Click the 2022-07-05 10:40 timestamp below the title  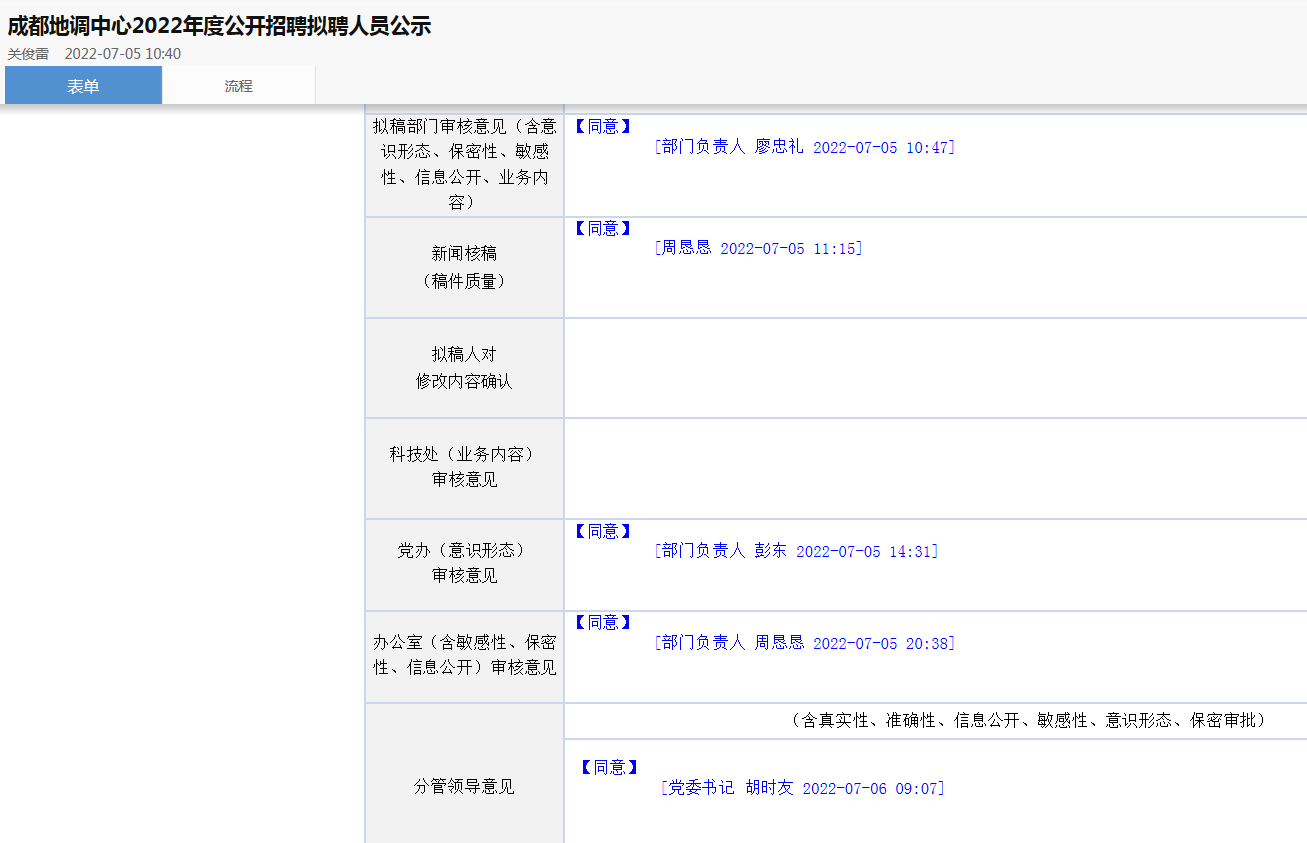pos(123,54)
